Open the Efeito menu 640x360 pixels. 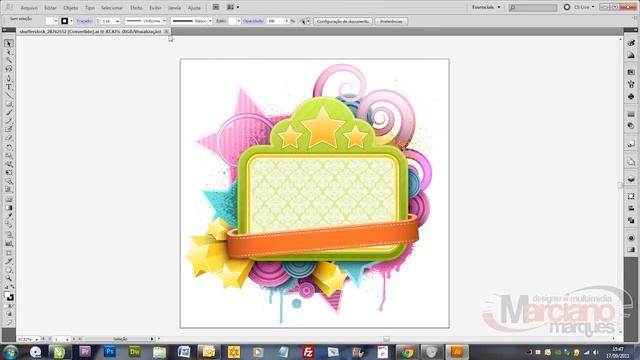click(x=136, y=8)
